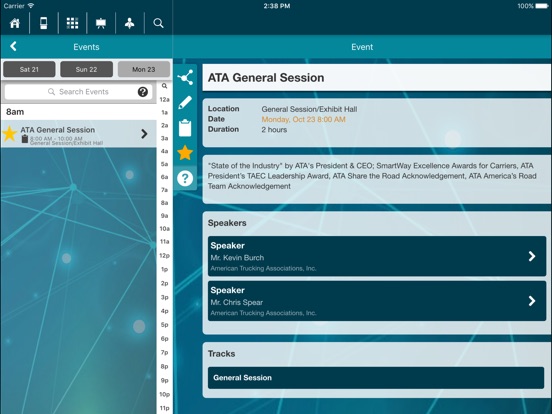Go back using the Events back arrow
This screenshot has width=552, height=414.
13,46
